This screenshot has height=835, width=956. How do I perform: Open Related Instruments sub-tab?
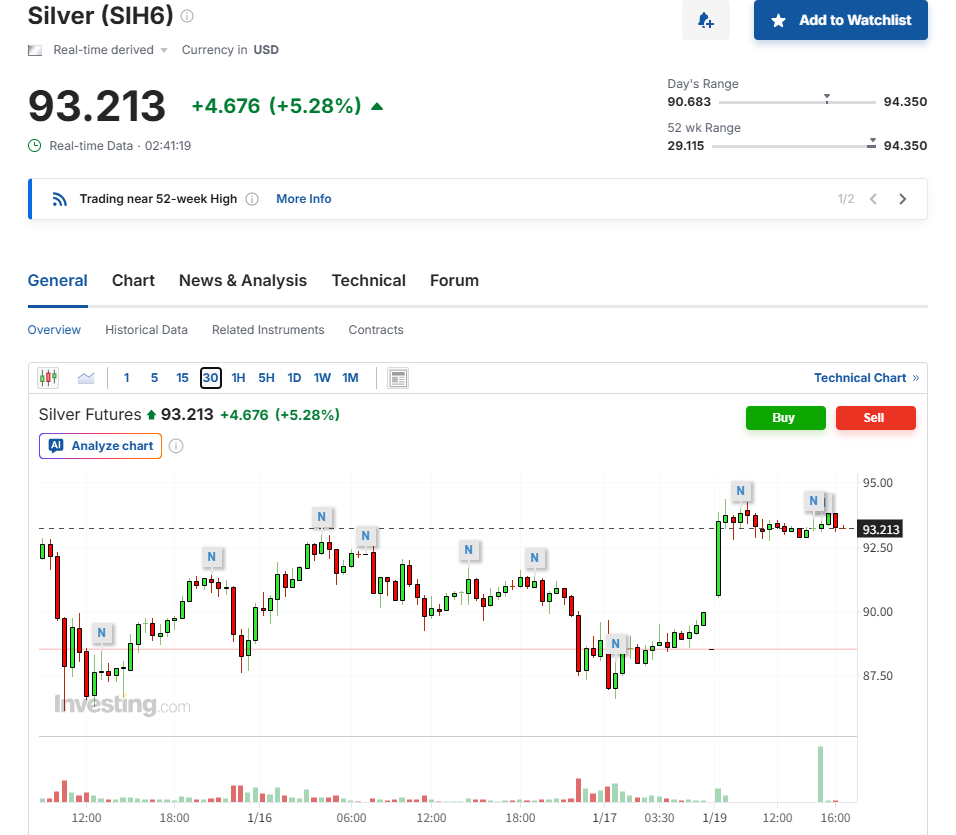[x=268, y=330]
